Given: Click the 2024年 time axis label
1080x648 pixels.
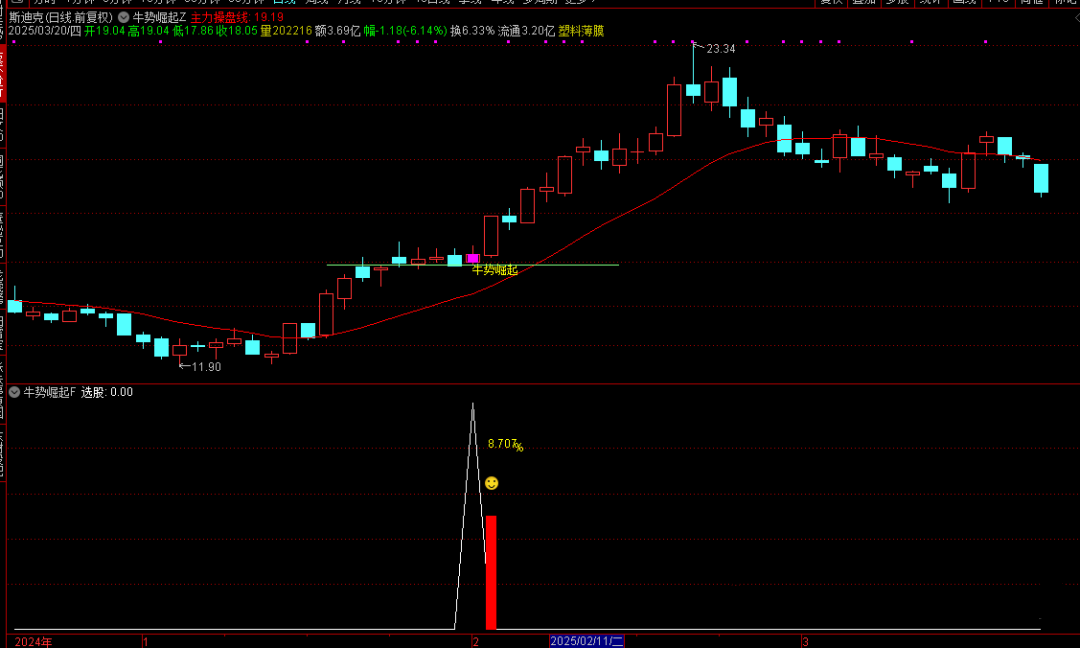Looking at the screenshot, I should point(33,640).
